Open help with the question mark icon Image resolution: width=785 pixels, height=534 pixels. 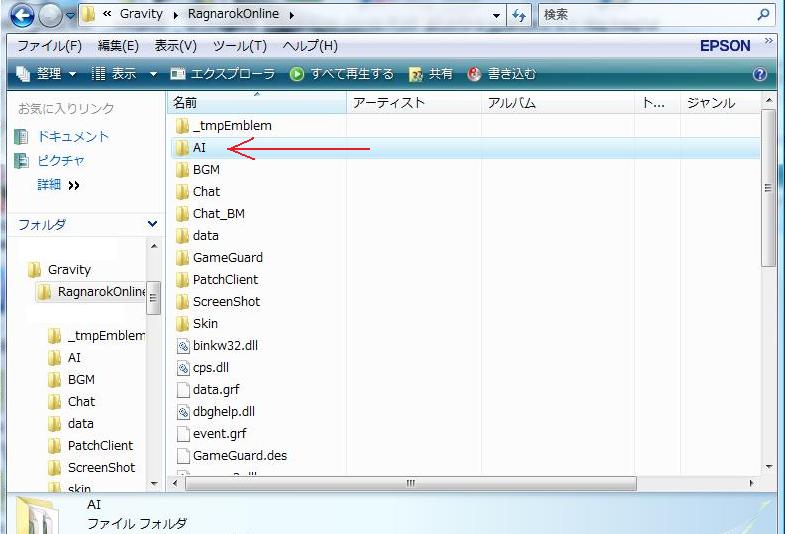(759, 75)
